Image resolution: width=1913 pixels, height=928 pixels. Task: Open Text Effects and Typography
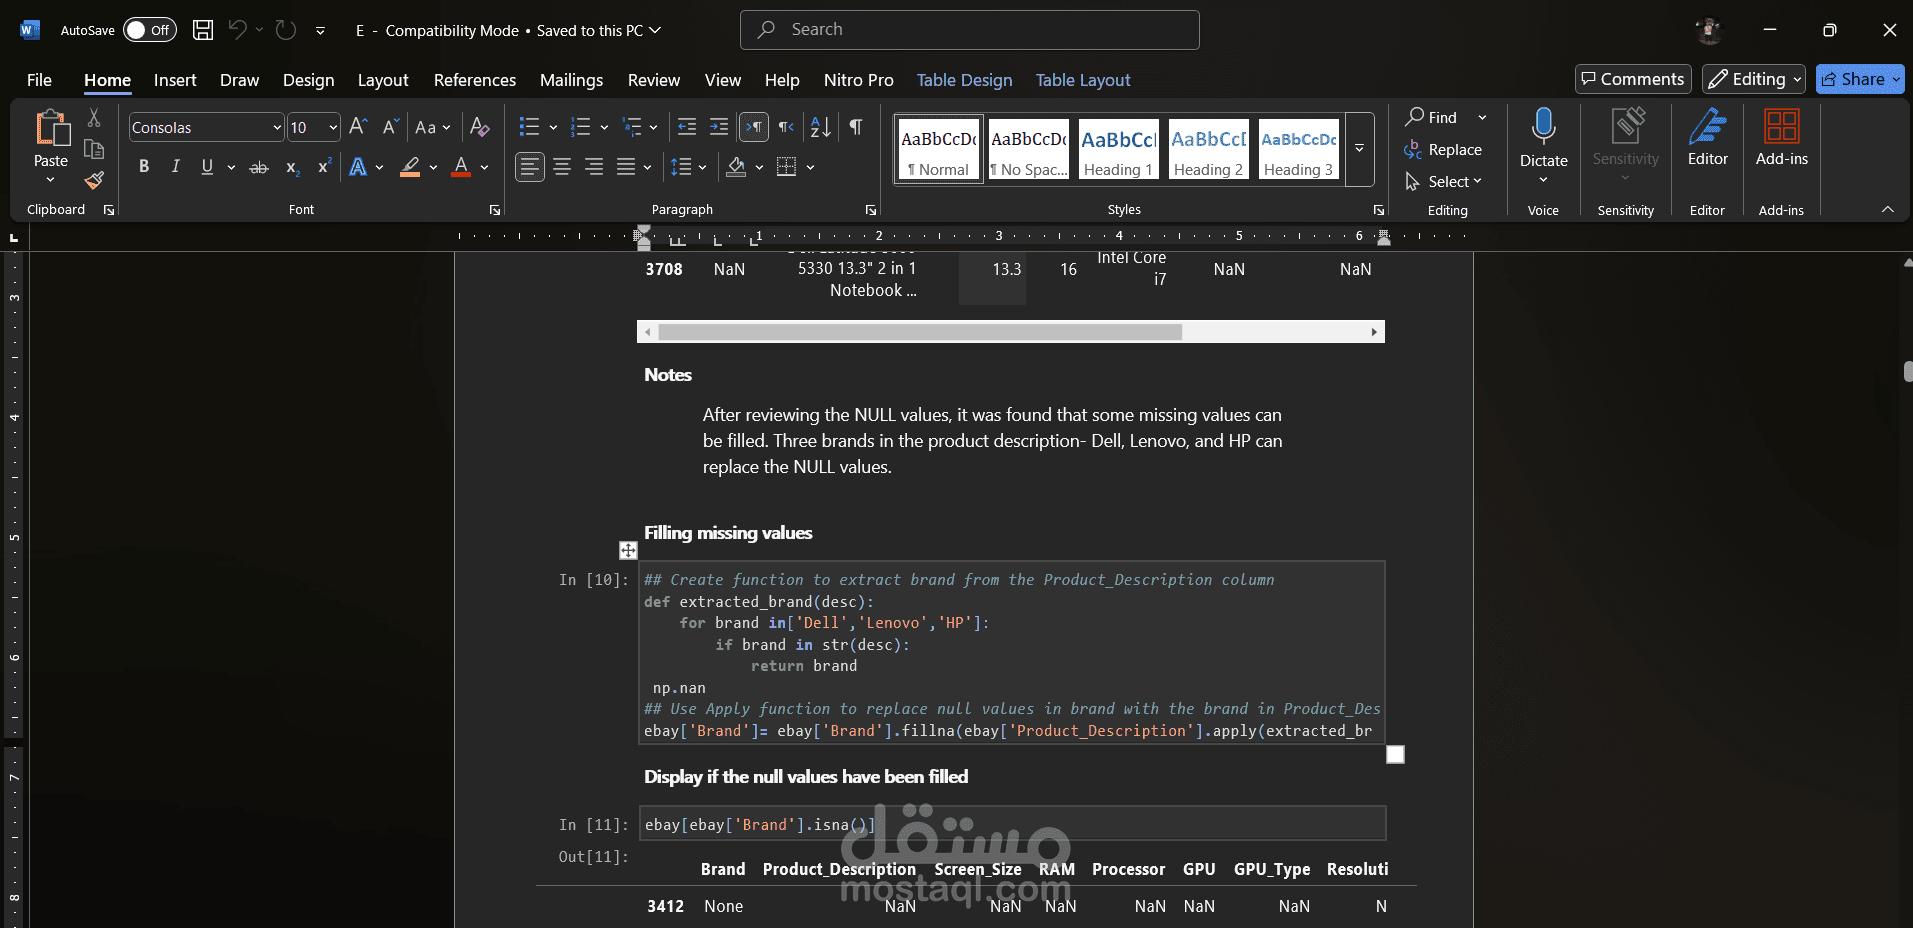pos(358,167)
